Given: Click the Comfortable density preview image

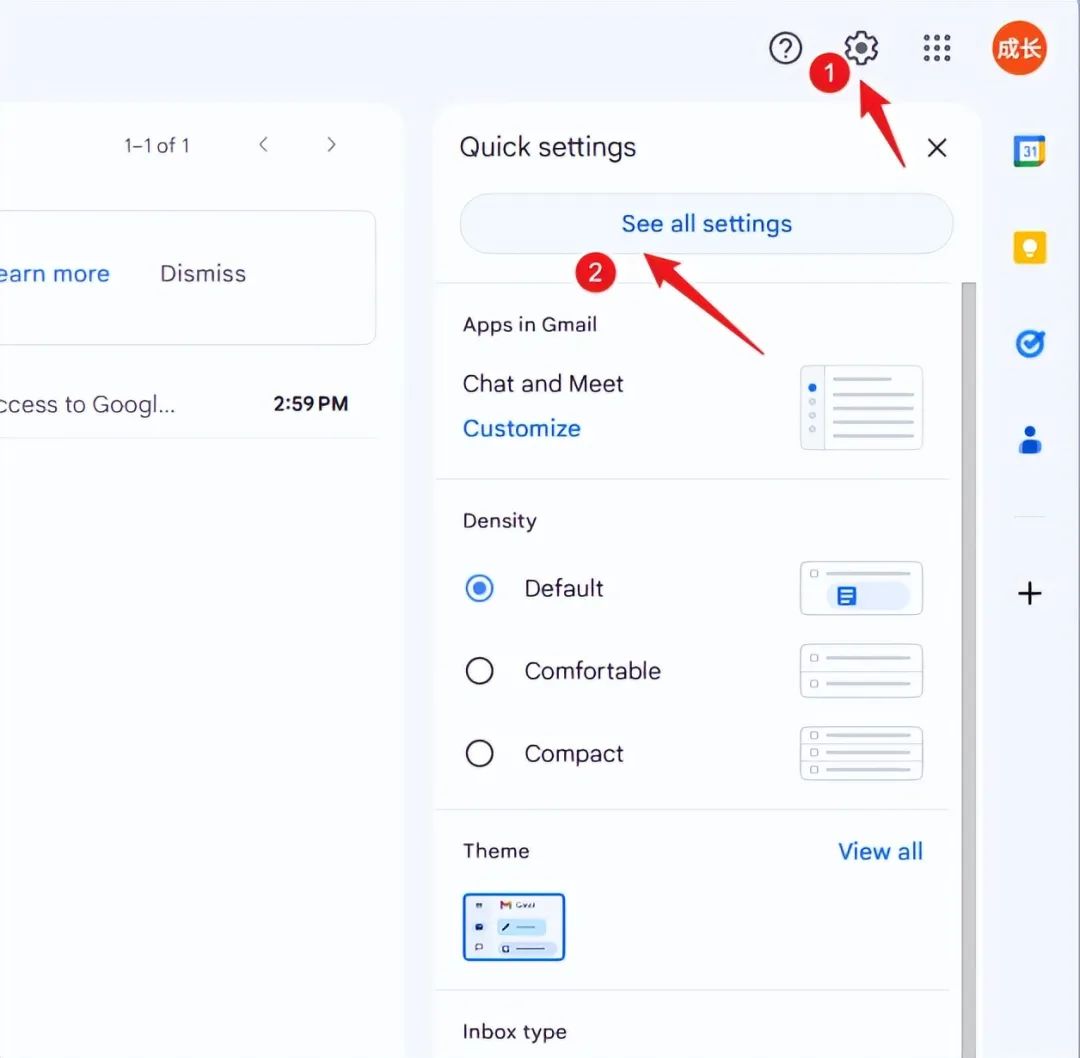Looking at the screenshot, I should [x=861, y=671].
